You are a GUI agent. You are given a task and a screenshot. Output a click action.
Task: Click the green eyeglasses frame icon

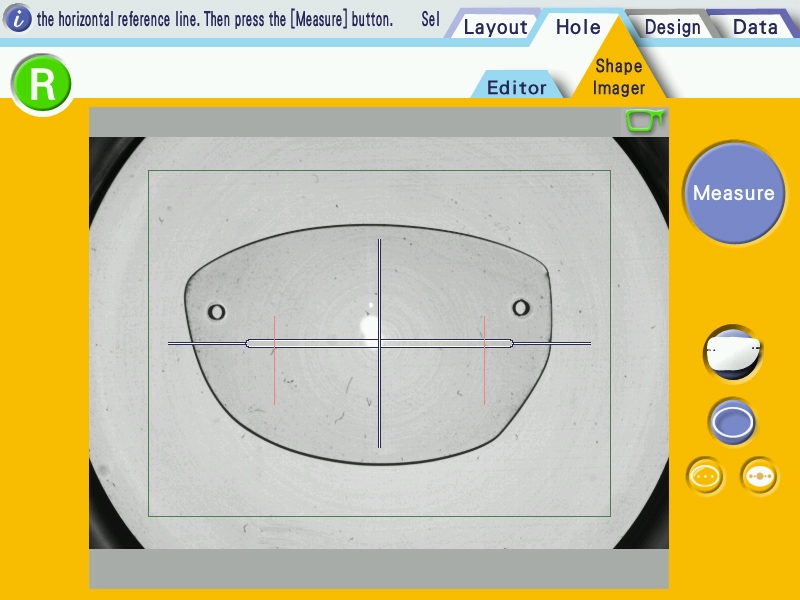coord(644,121)
